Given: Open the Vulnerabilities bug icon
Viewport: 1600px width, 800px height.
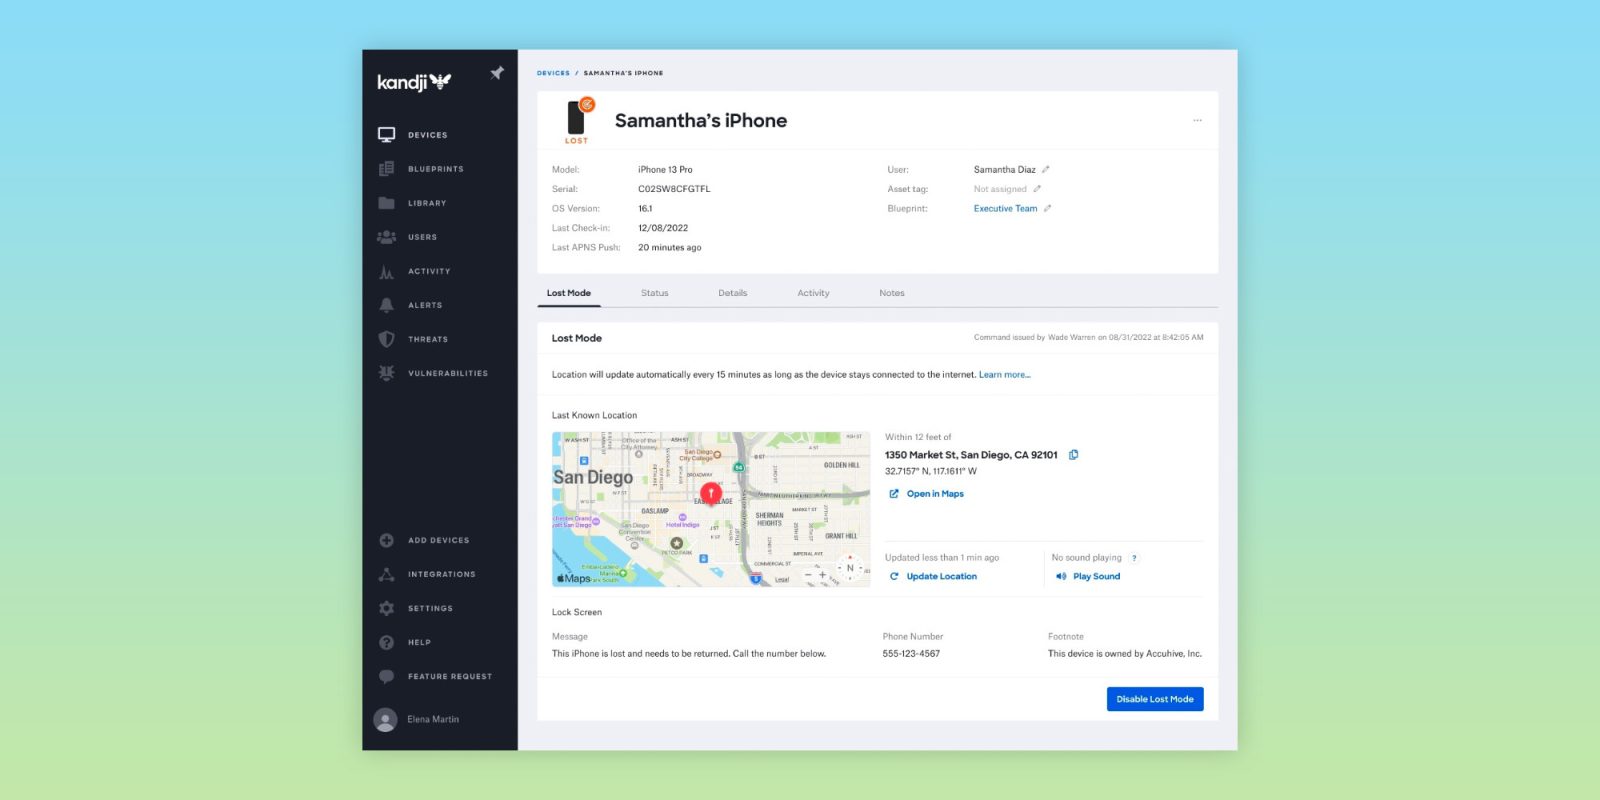Looking at the screenshot, I should click(x=387, y=373).
